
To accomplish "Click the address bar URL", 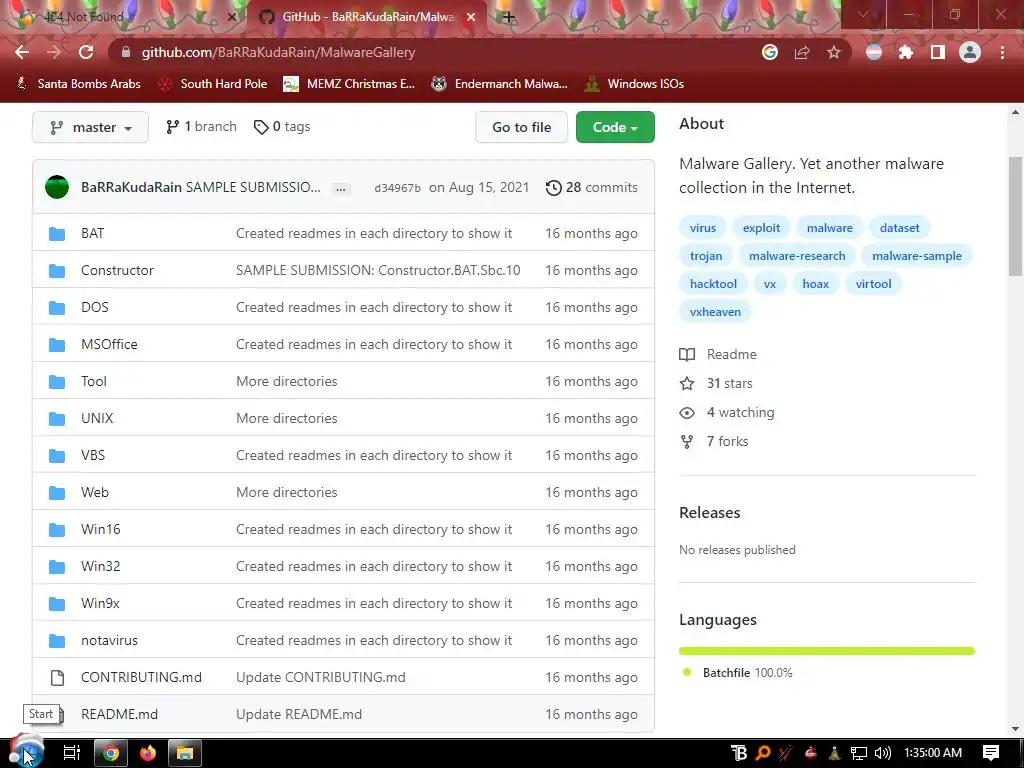I will (x=278, y=52).
